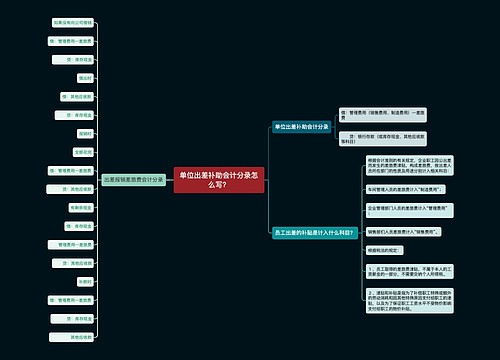Select the 销售部门人员差旅费计入"销售费用" node
The height and width of the screenshot is (360, 500).
pyautogui.click(x=404, y=232)
